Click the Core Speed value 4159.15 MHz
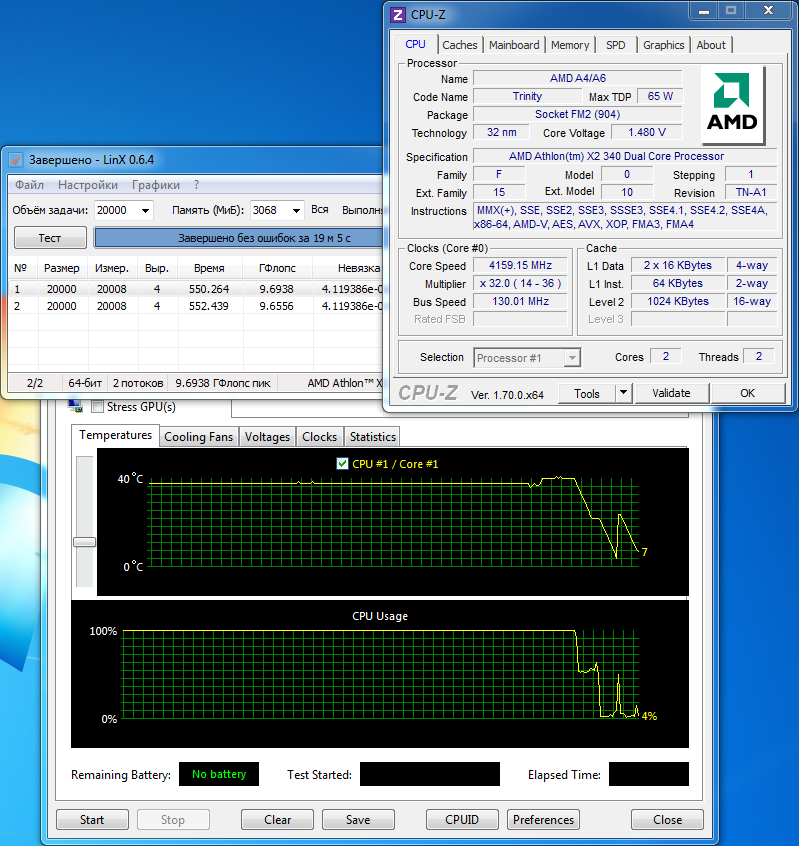 [520, 265]
